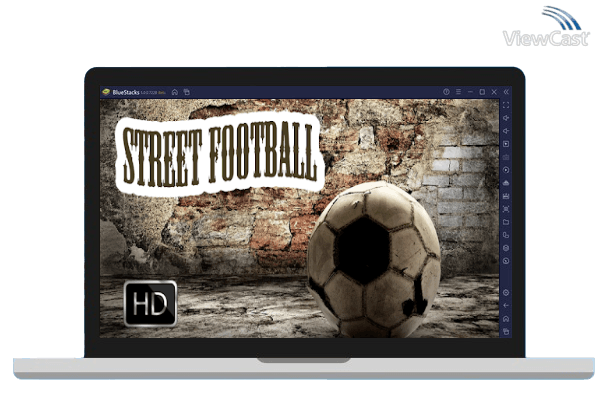Open the greyed-out keyboard controls icon

pos(506,157)
